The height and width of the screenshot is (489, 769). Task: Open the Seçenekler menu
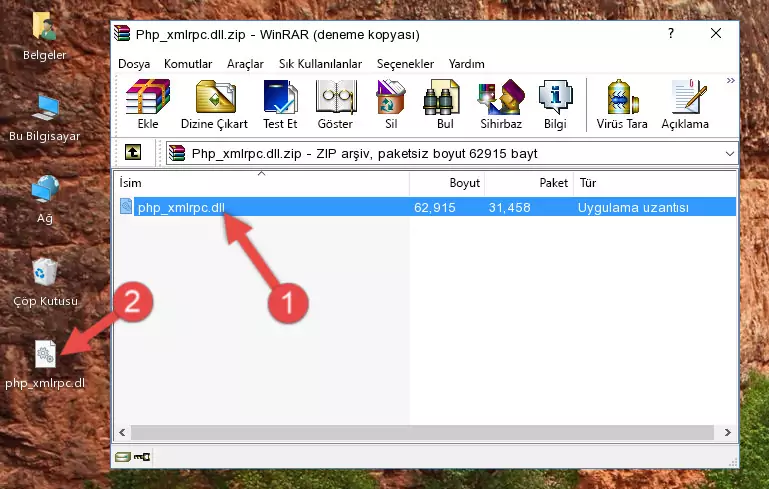(405, 64)
